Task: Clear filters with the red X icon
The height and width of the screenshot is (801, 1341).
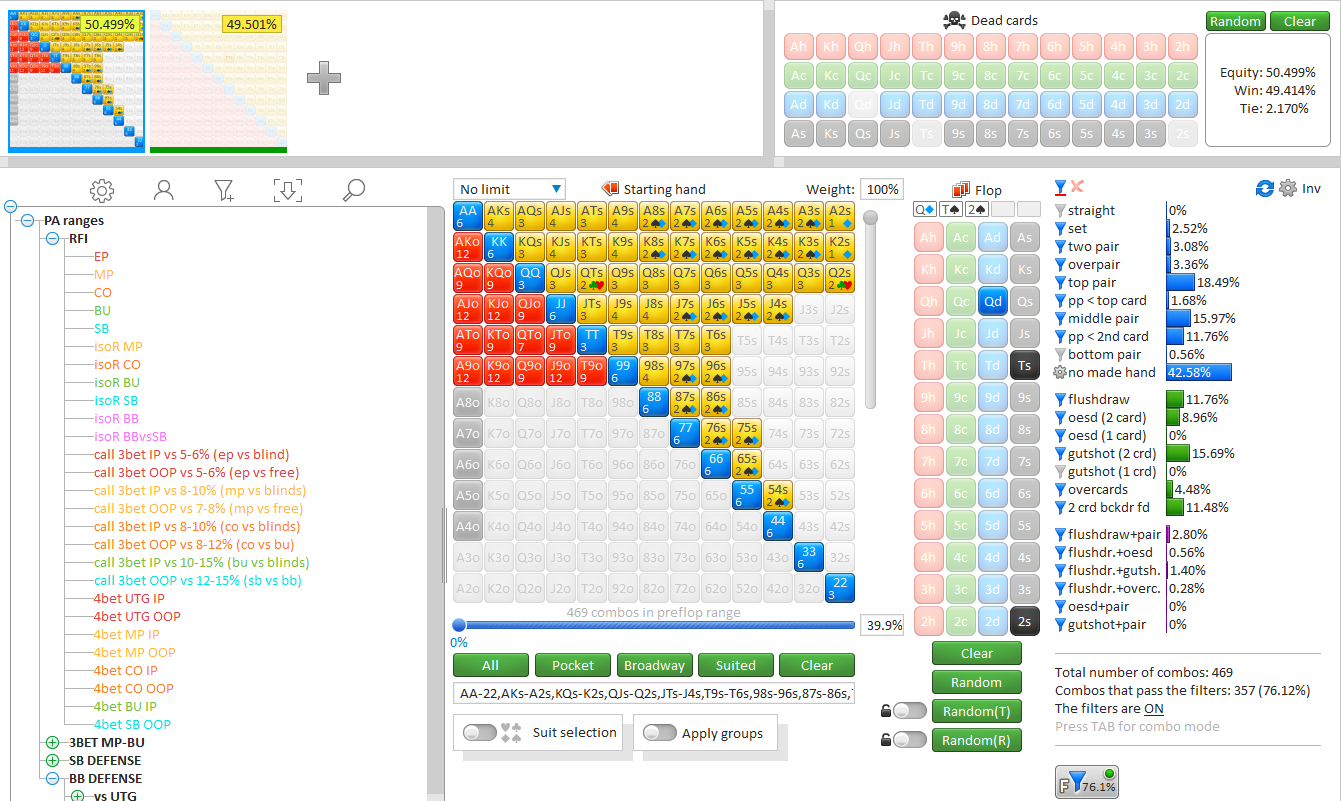Action: (1077, 187)
